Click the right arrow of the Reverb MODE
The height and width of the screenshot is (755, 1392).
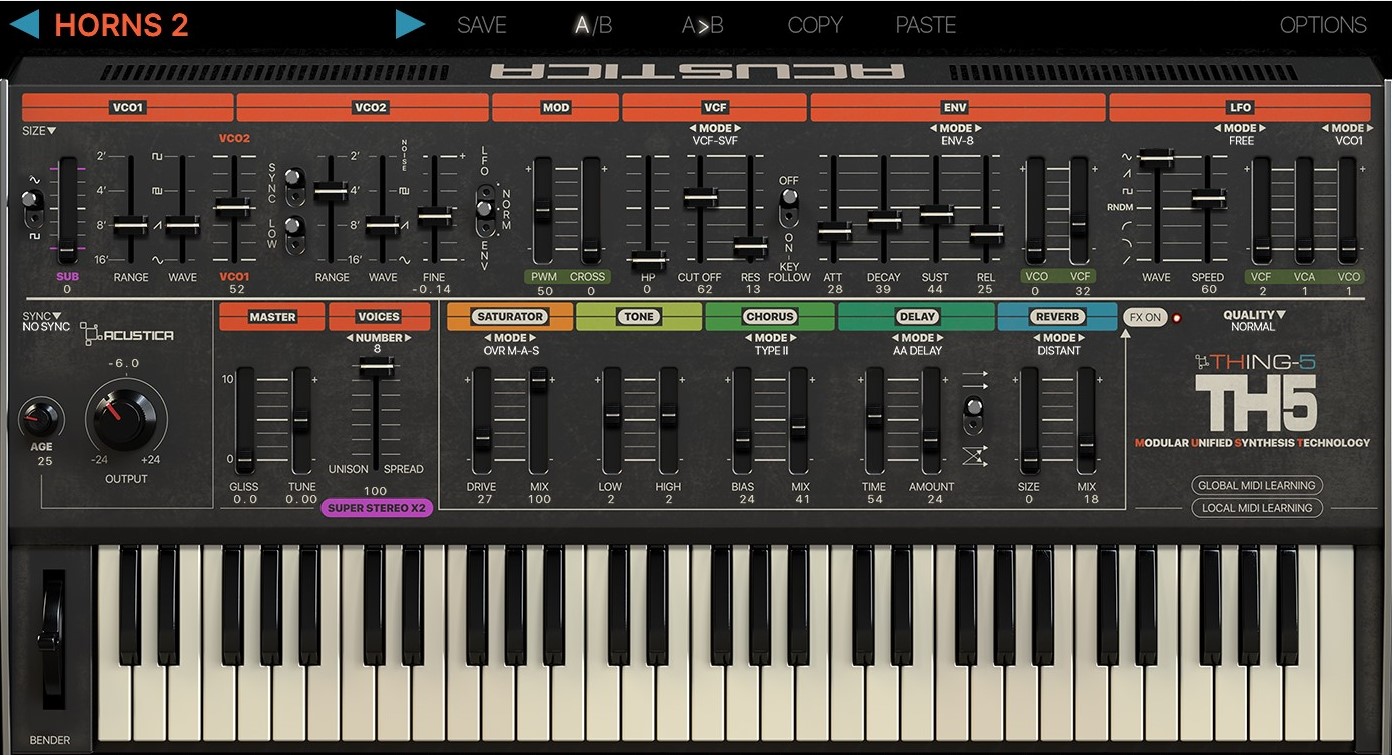(x=1082, y=338)
